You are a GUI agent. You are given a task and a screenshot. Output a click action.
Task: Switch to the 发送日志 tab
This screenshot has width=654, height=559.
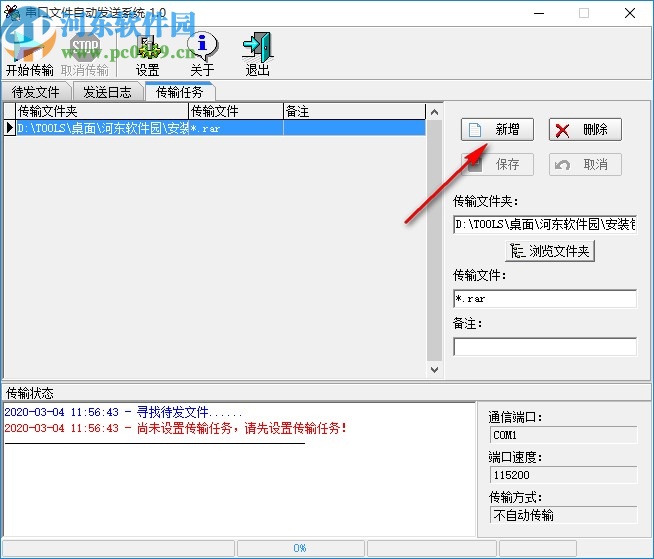tap(107, 92)
